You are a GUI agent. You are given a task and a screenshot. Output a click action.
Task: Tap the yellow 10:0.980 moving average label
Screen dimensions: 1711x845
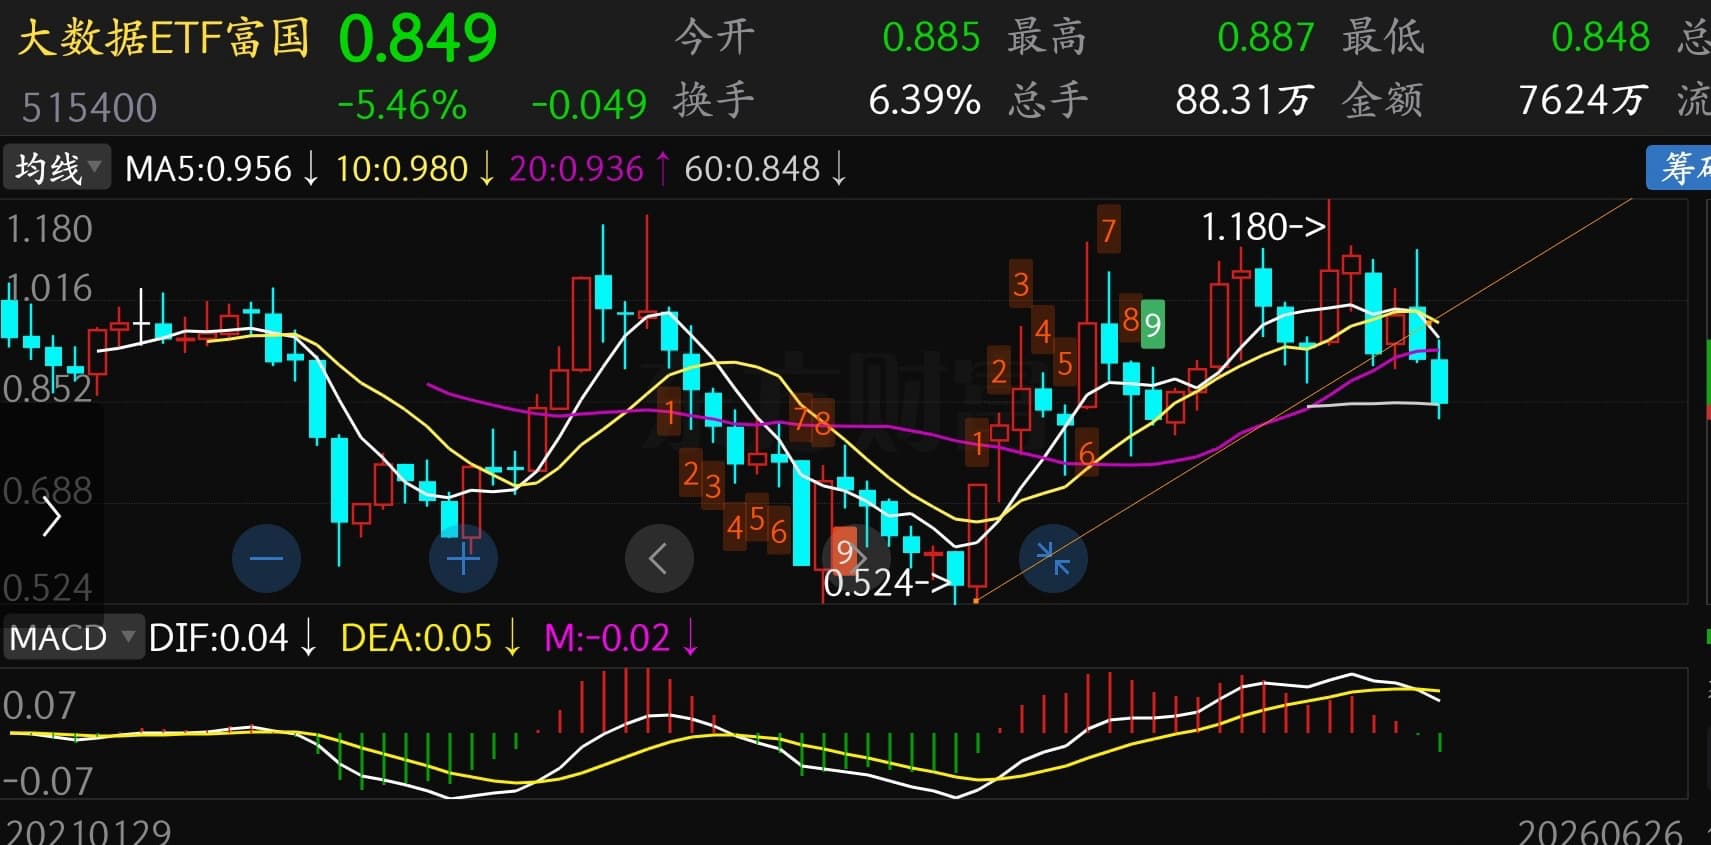point(415,169)
